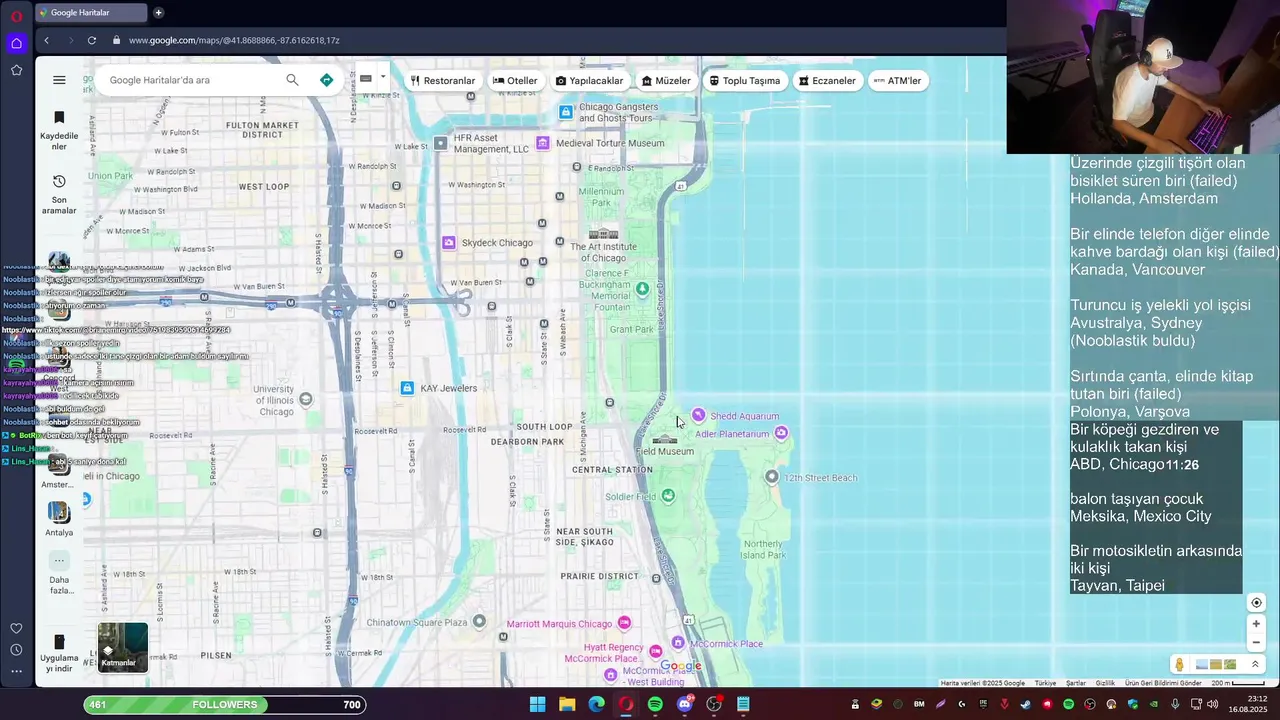
Task: Click The Art Institute of Chicago marker
Action: [x=603, y=234]
